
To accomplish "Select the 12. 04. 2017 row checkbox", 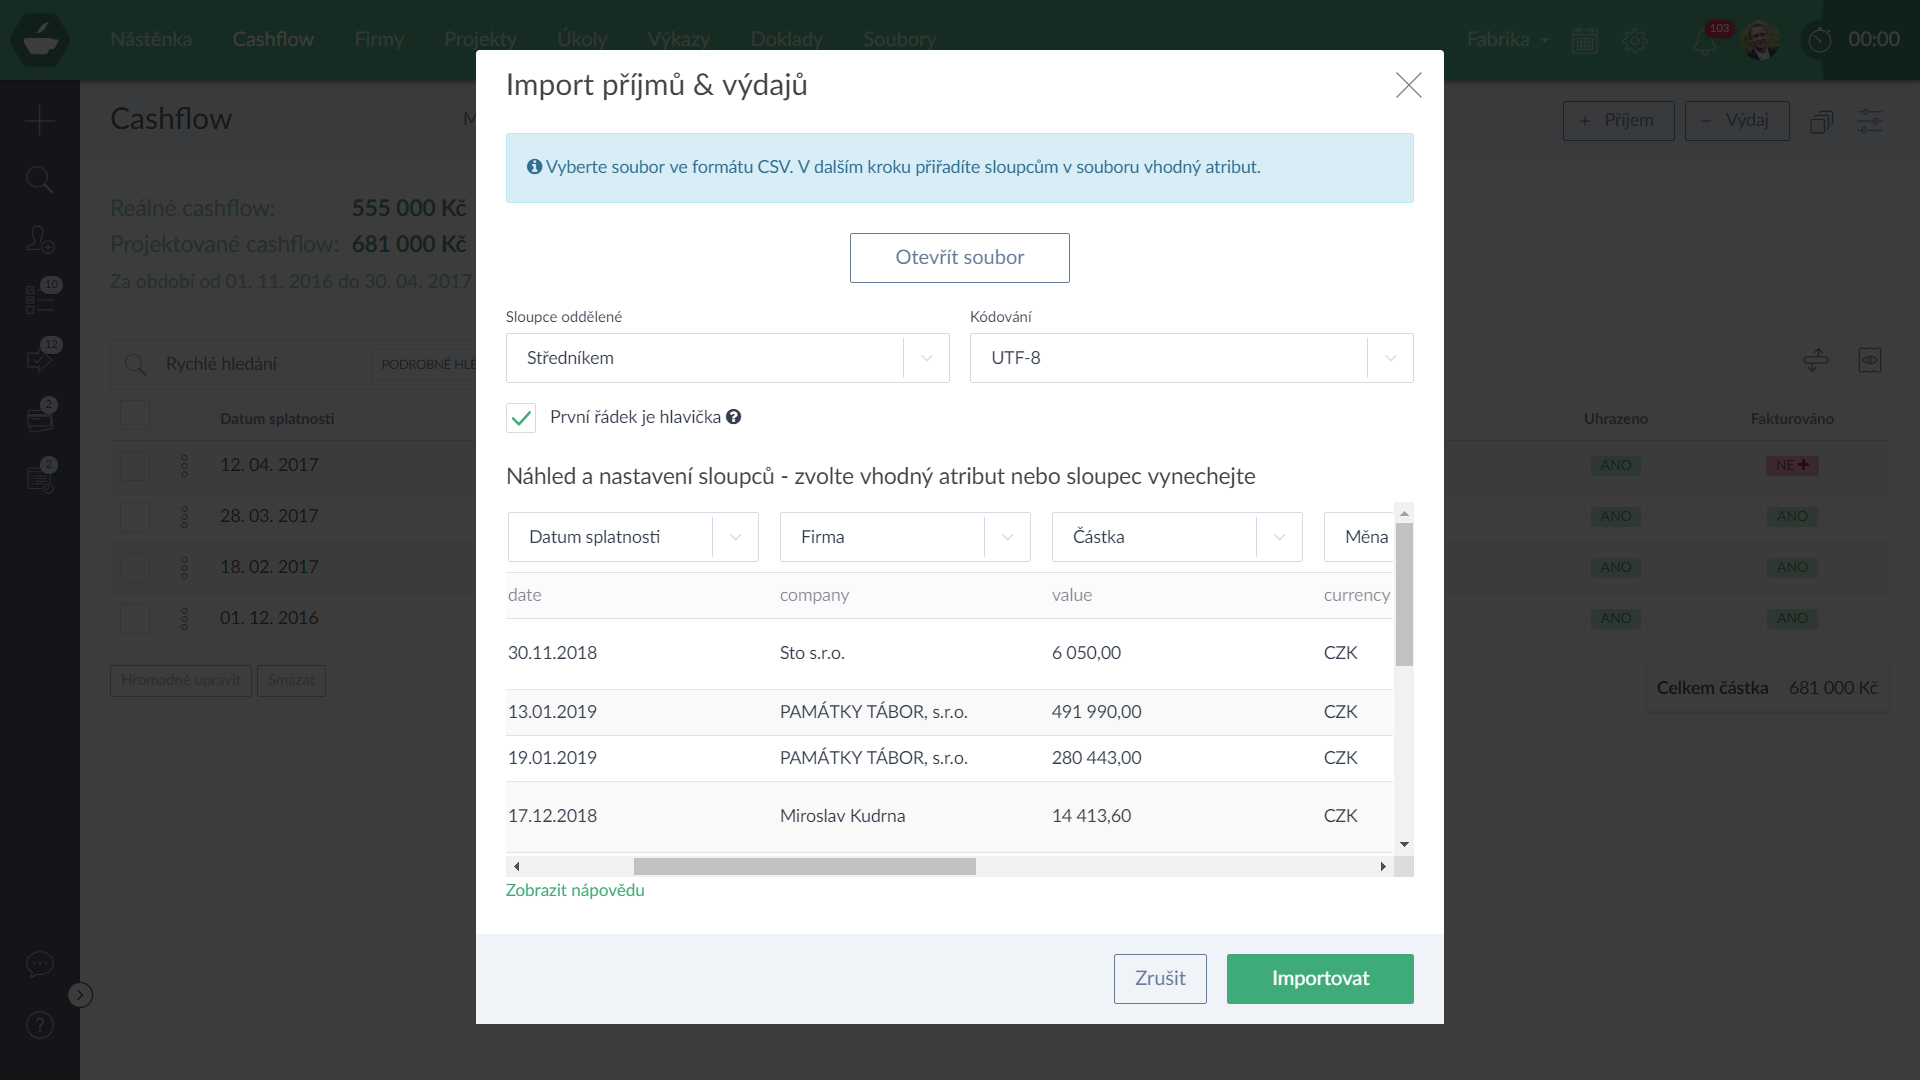I will click(135, 465).
